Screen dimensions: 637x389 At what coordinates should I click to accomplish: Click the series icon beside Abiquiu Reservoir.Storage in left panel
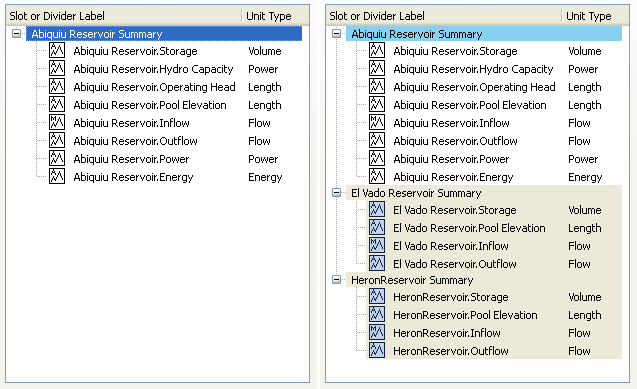tap(57, 50)
